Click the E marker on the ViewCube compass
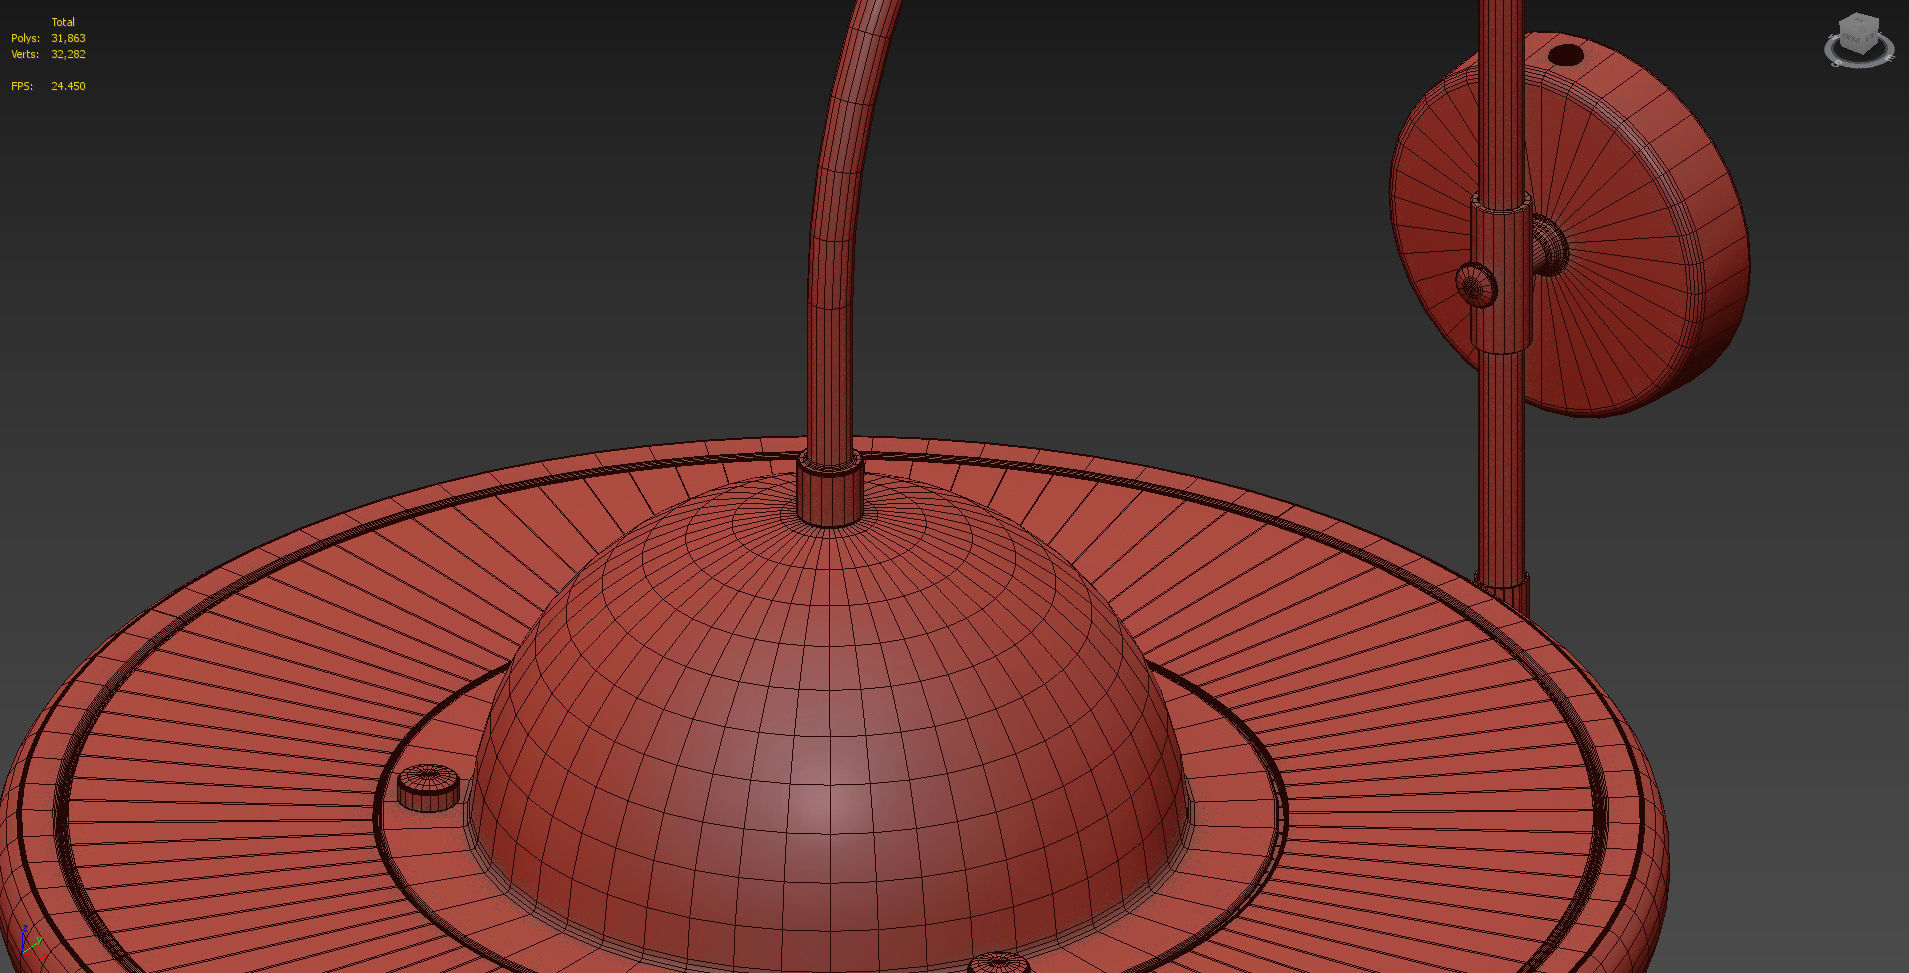 (1890, 58)
